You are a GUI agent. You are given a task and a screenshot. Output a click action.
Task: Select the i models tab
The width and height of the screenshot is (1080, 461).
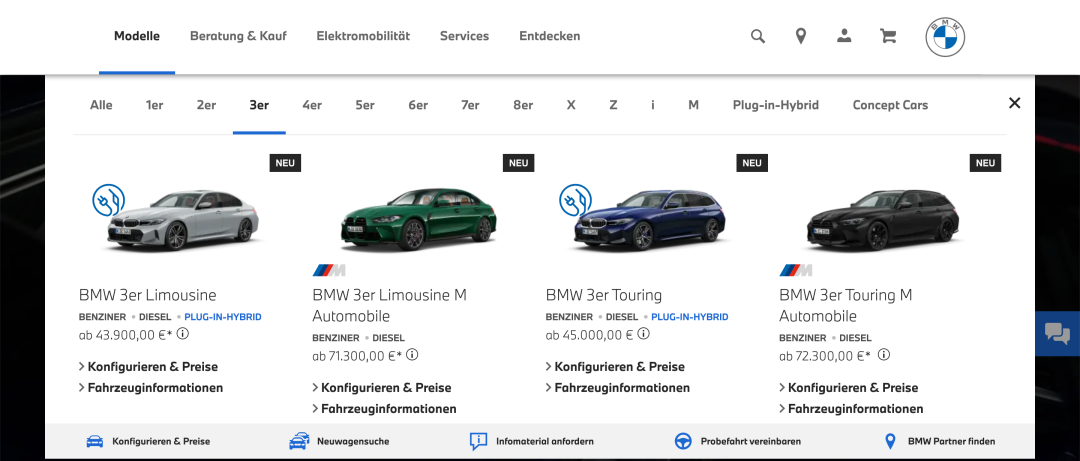[x=653, y=105]
